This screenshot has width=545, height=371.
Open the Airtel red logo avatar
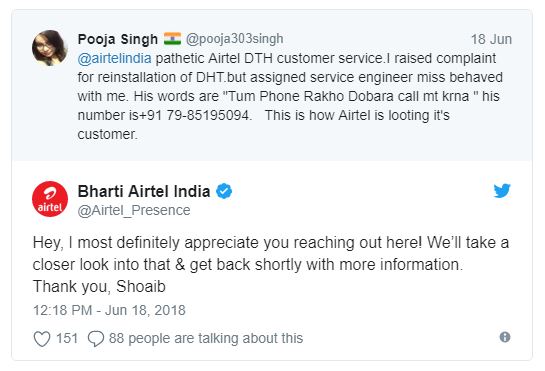coord(50,199)
